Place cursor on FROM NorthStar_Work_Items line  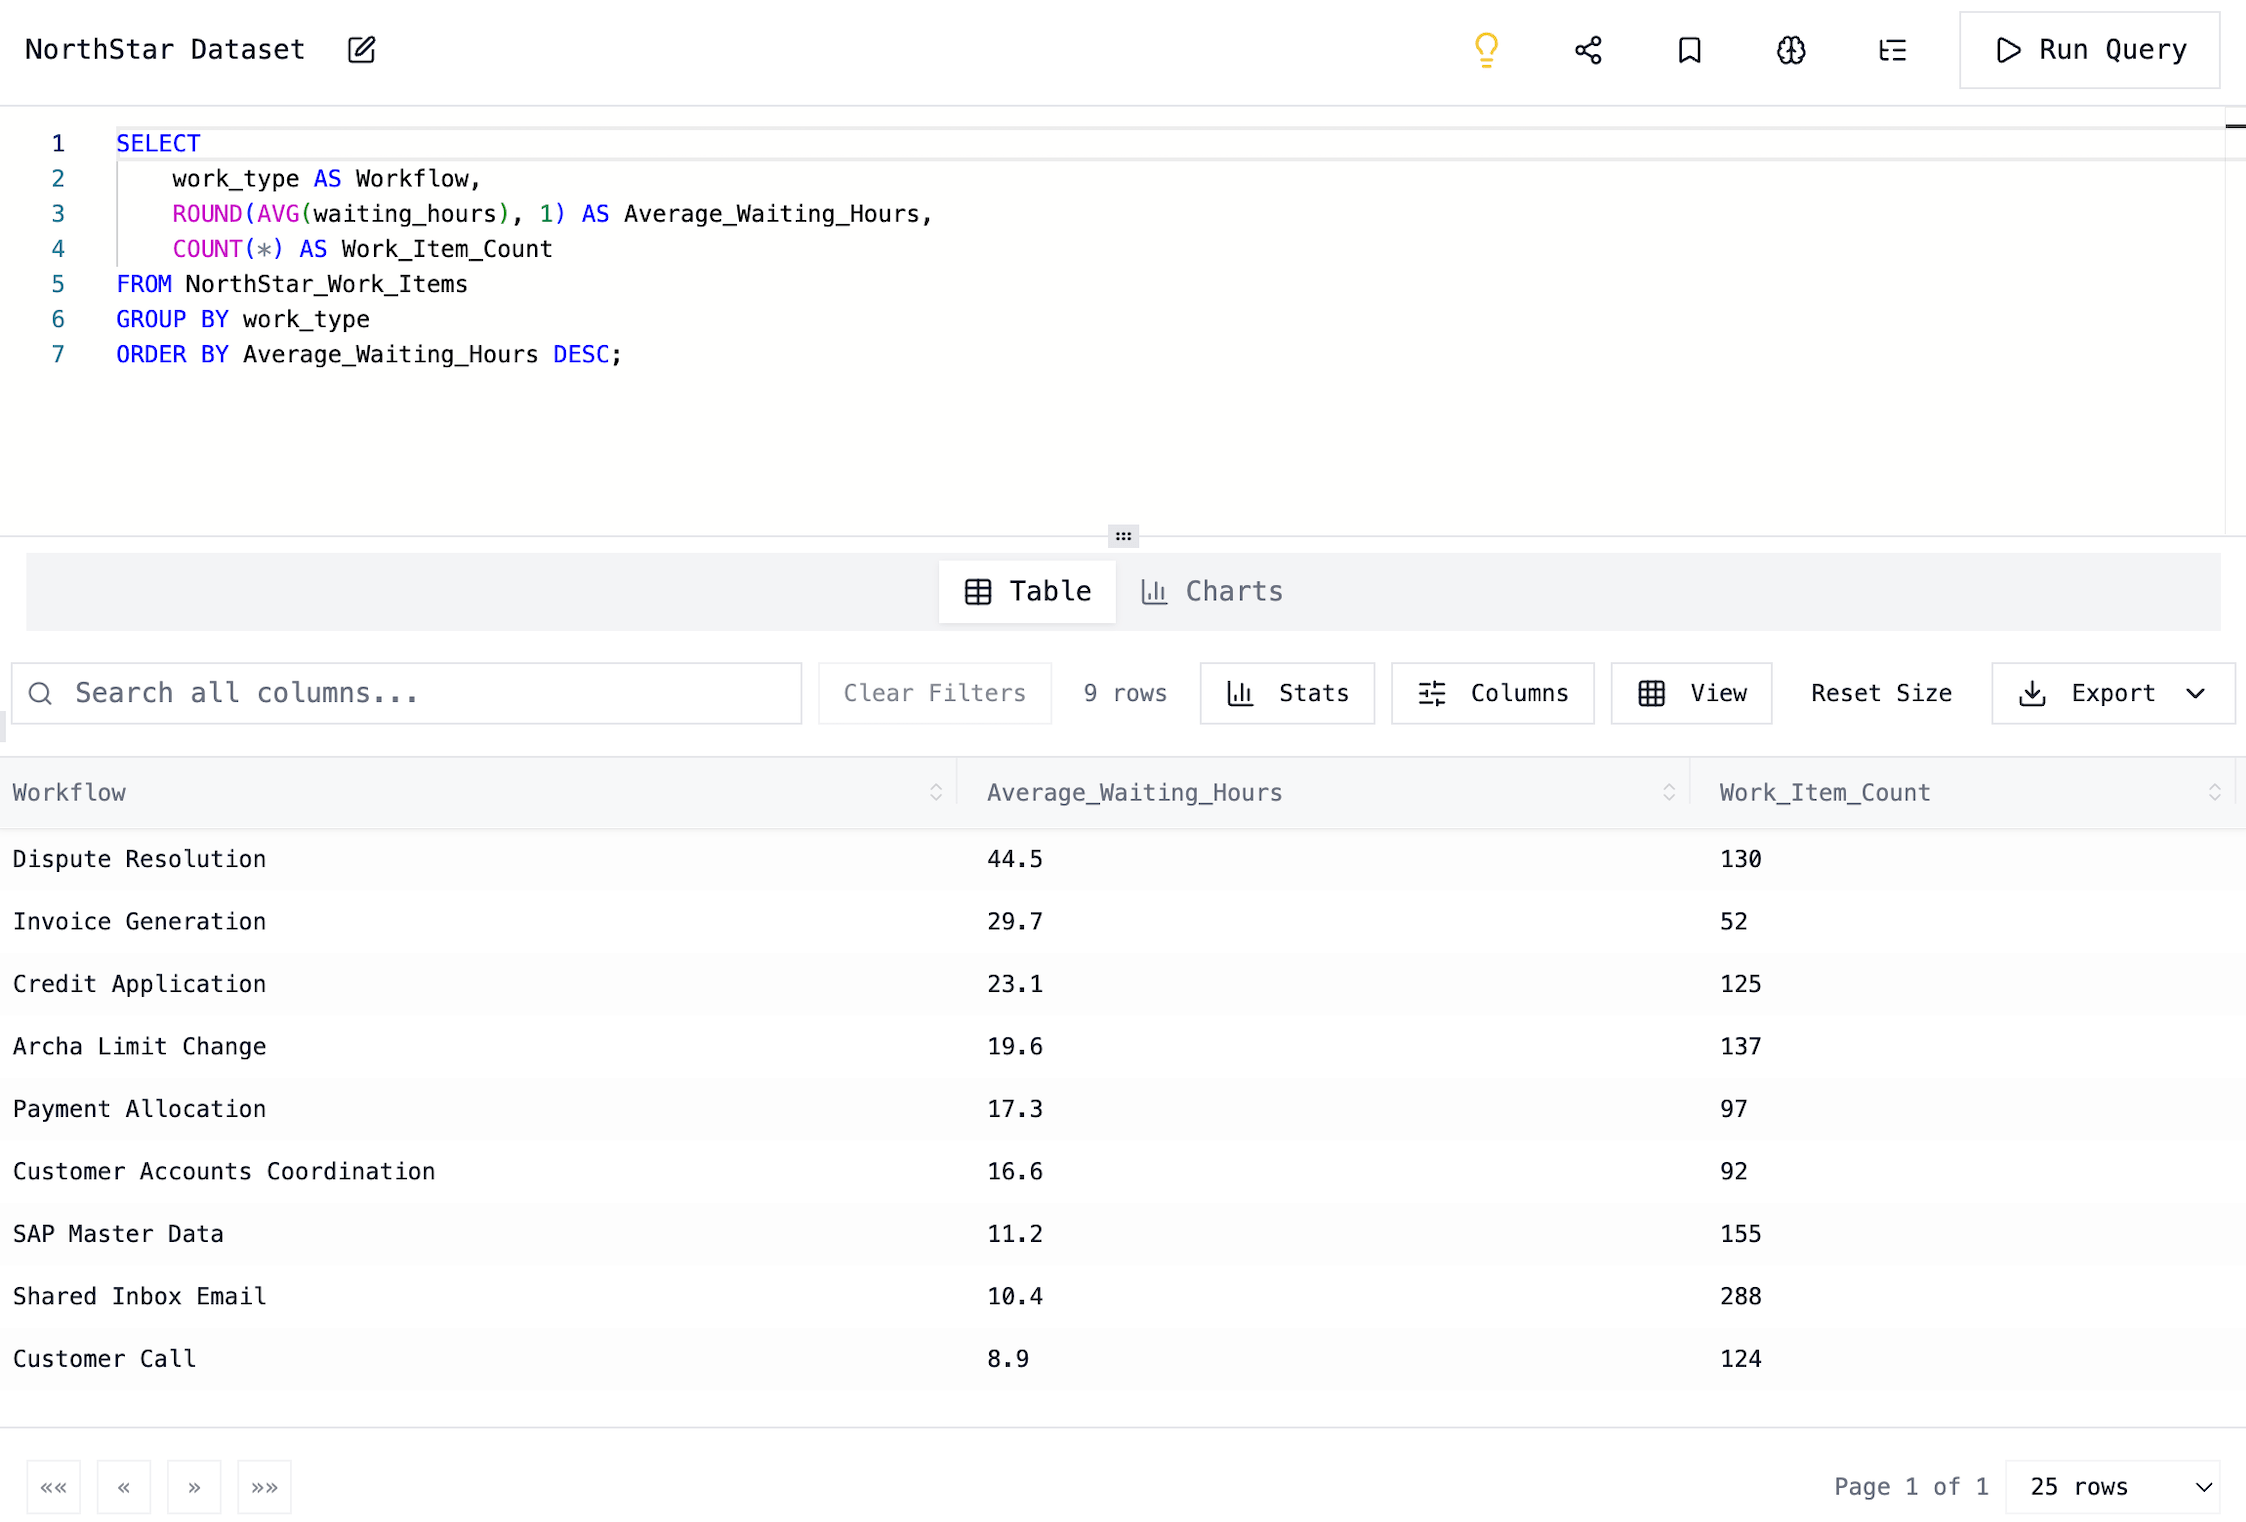[291, 284]
